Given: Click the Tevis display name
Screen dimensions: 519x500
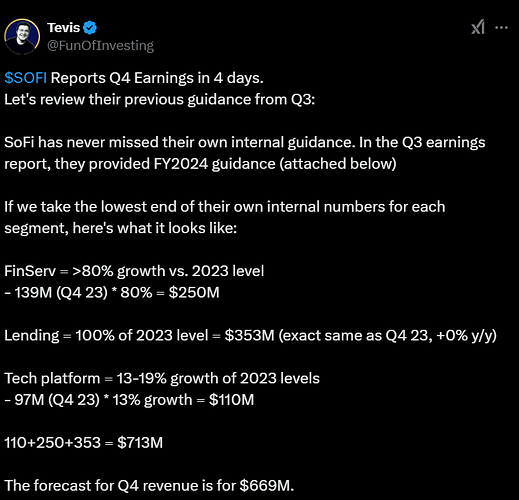Looking at the screenshot, I should coord(63,28).
